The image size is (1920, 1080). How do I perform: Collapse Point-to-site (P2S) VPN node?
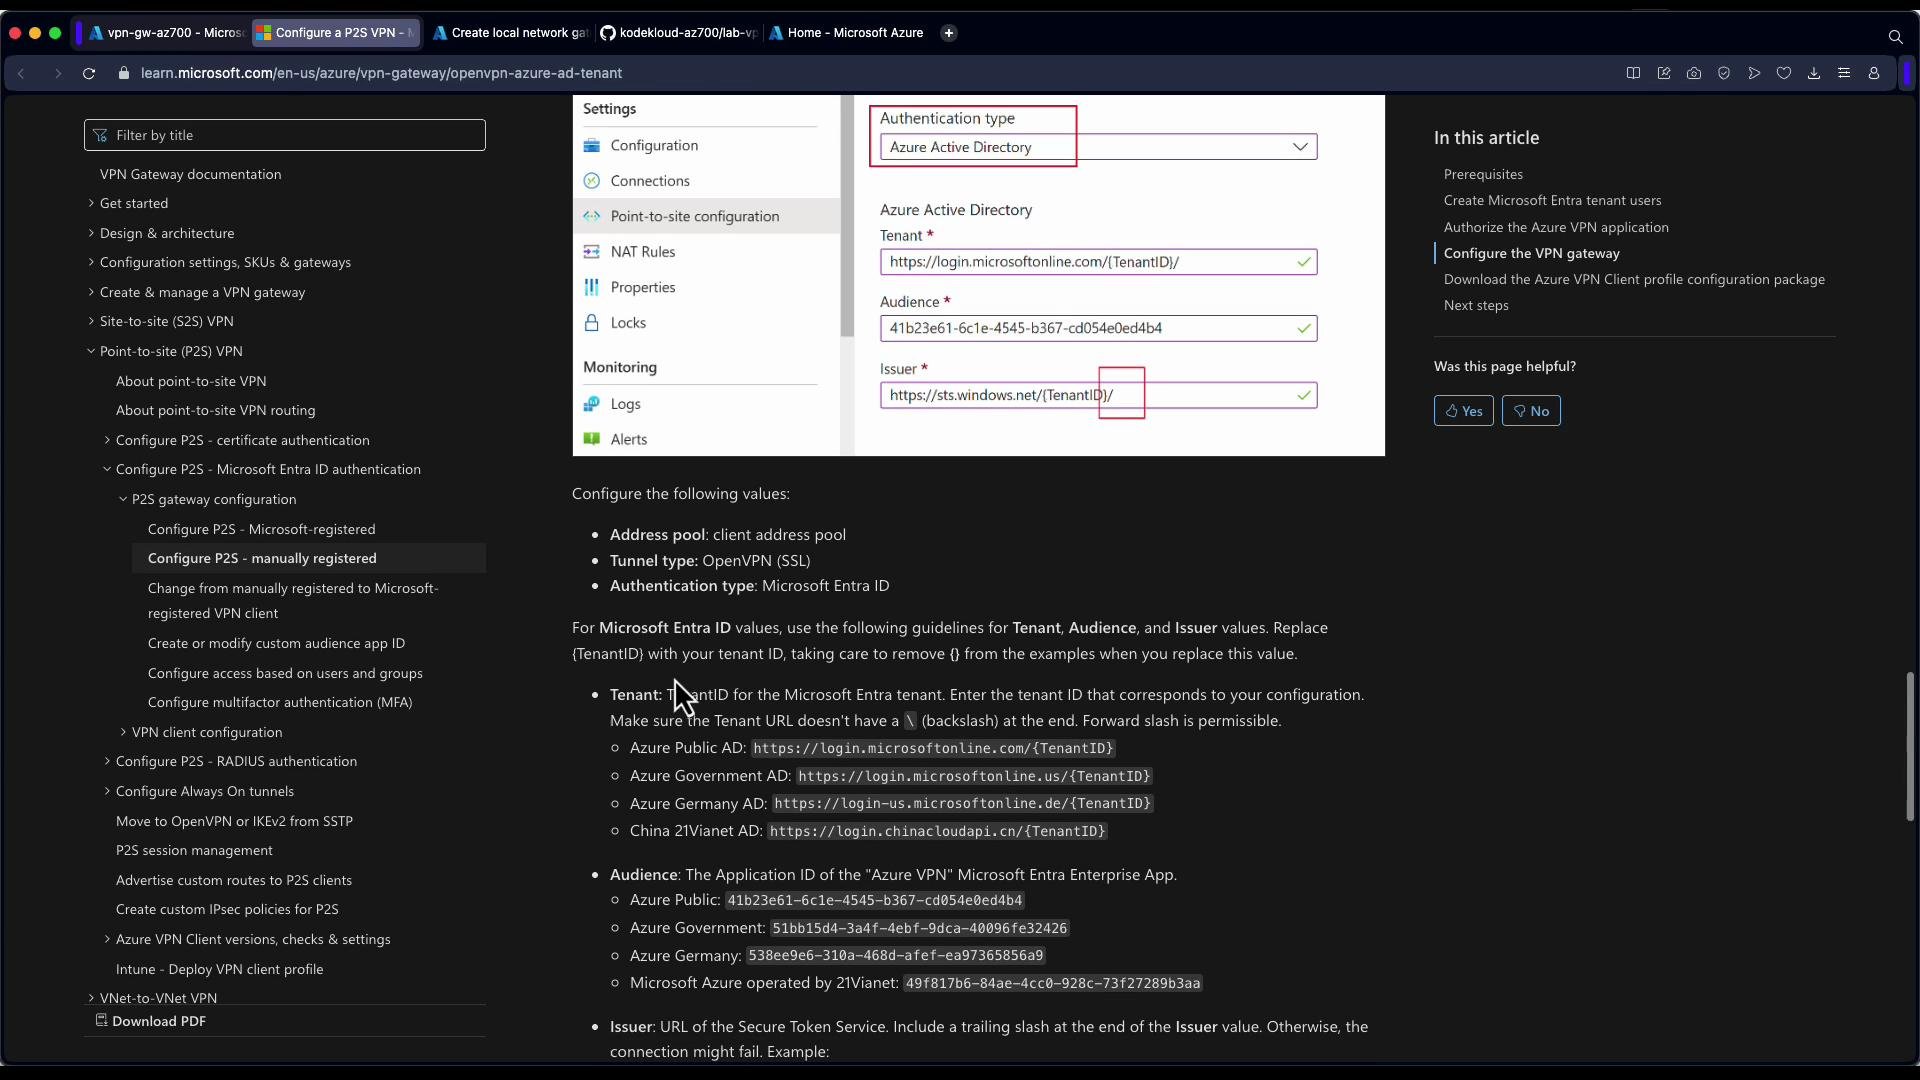point(91,351)
